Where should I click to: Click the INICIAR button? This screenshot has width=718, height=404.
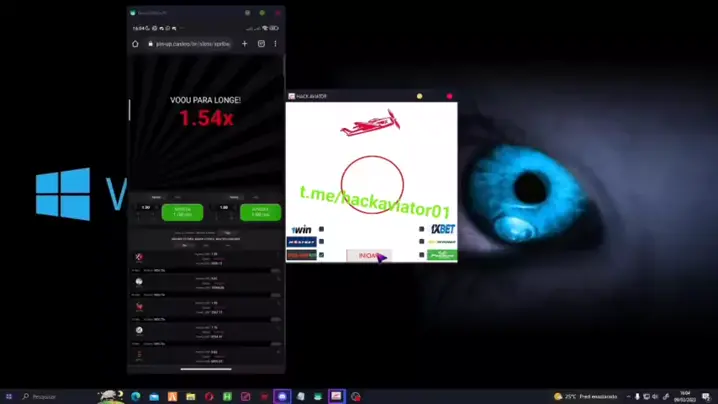pyautogui.click(x=368, y=255)
